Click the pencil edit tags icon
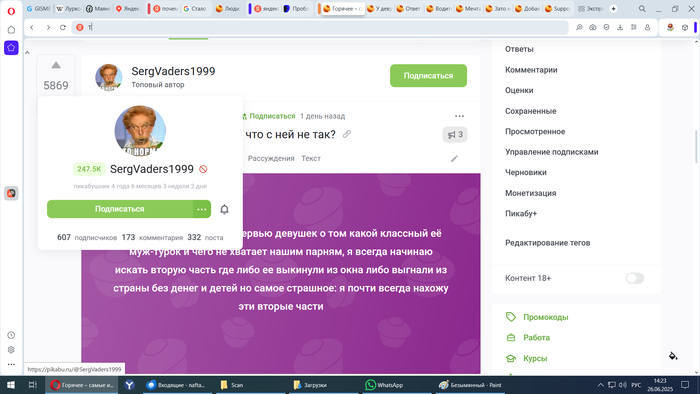The image size is (700, 394). click(454, 158)
